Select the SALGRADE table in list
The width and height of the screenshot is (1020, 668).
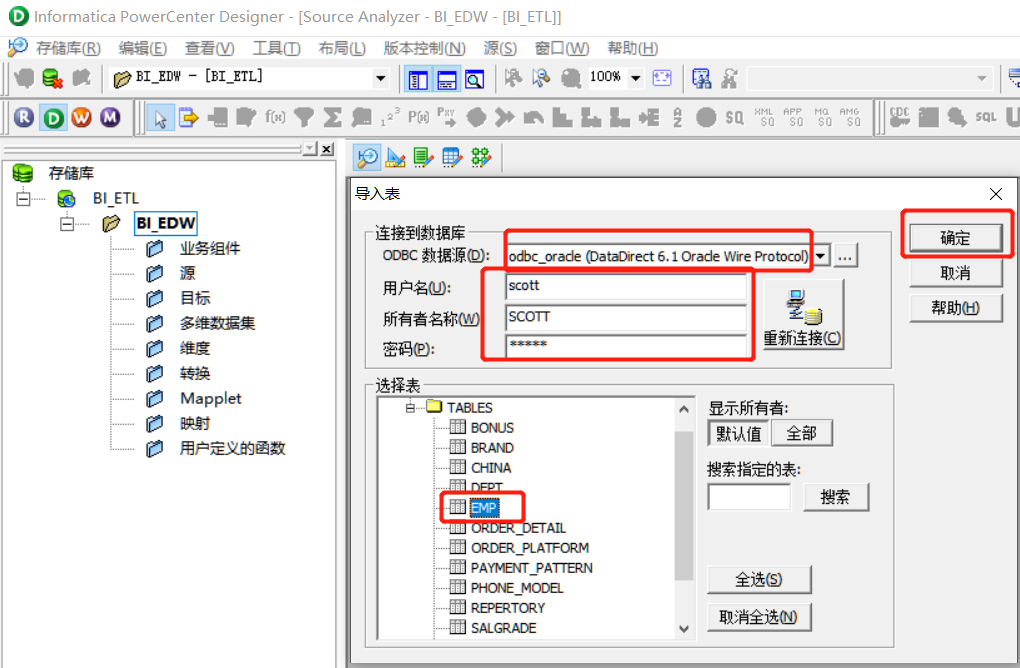[x=503, y=628]
